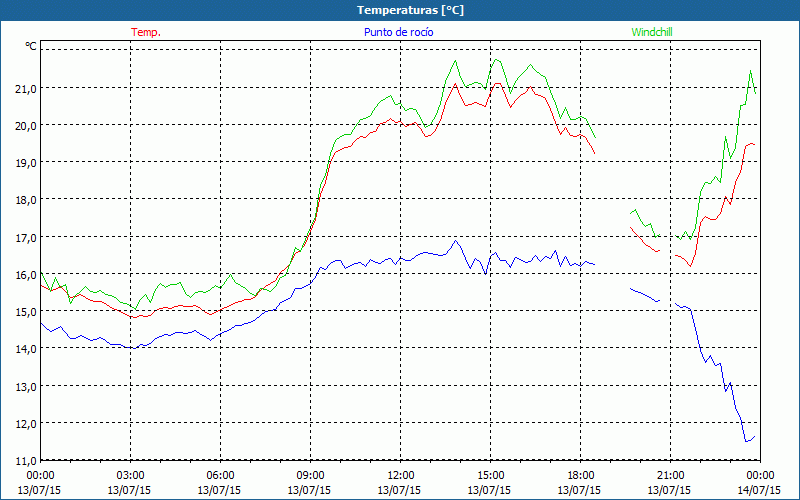Click the '20,0' y-axis value
This screenshot has width=800, height=500.
click(27, 126)
